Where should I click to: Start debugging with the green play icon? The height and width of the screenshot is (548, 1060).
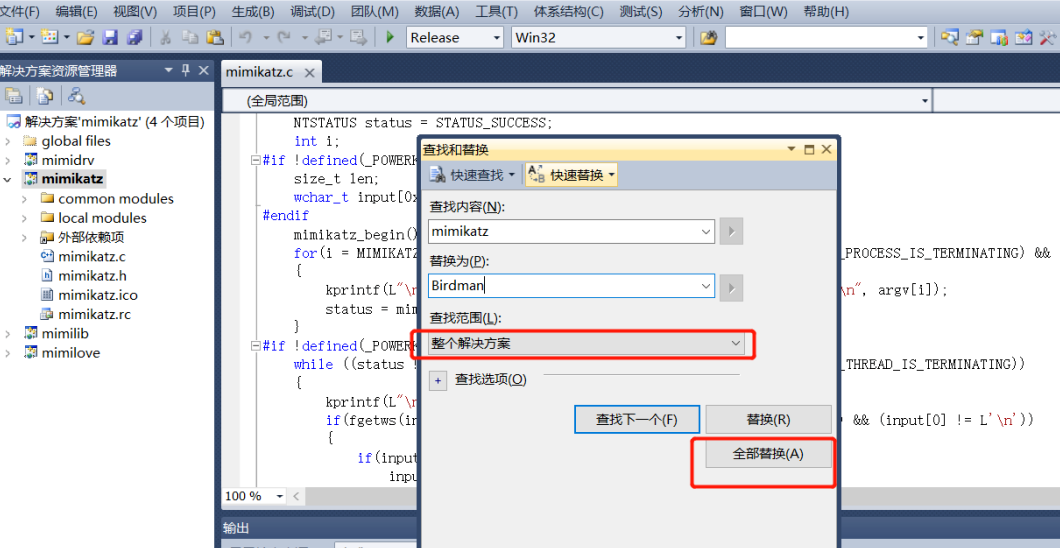point(390,37)
